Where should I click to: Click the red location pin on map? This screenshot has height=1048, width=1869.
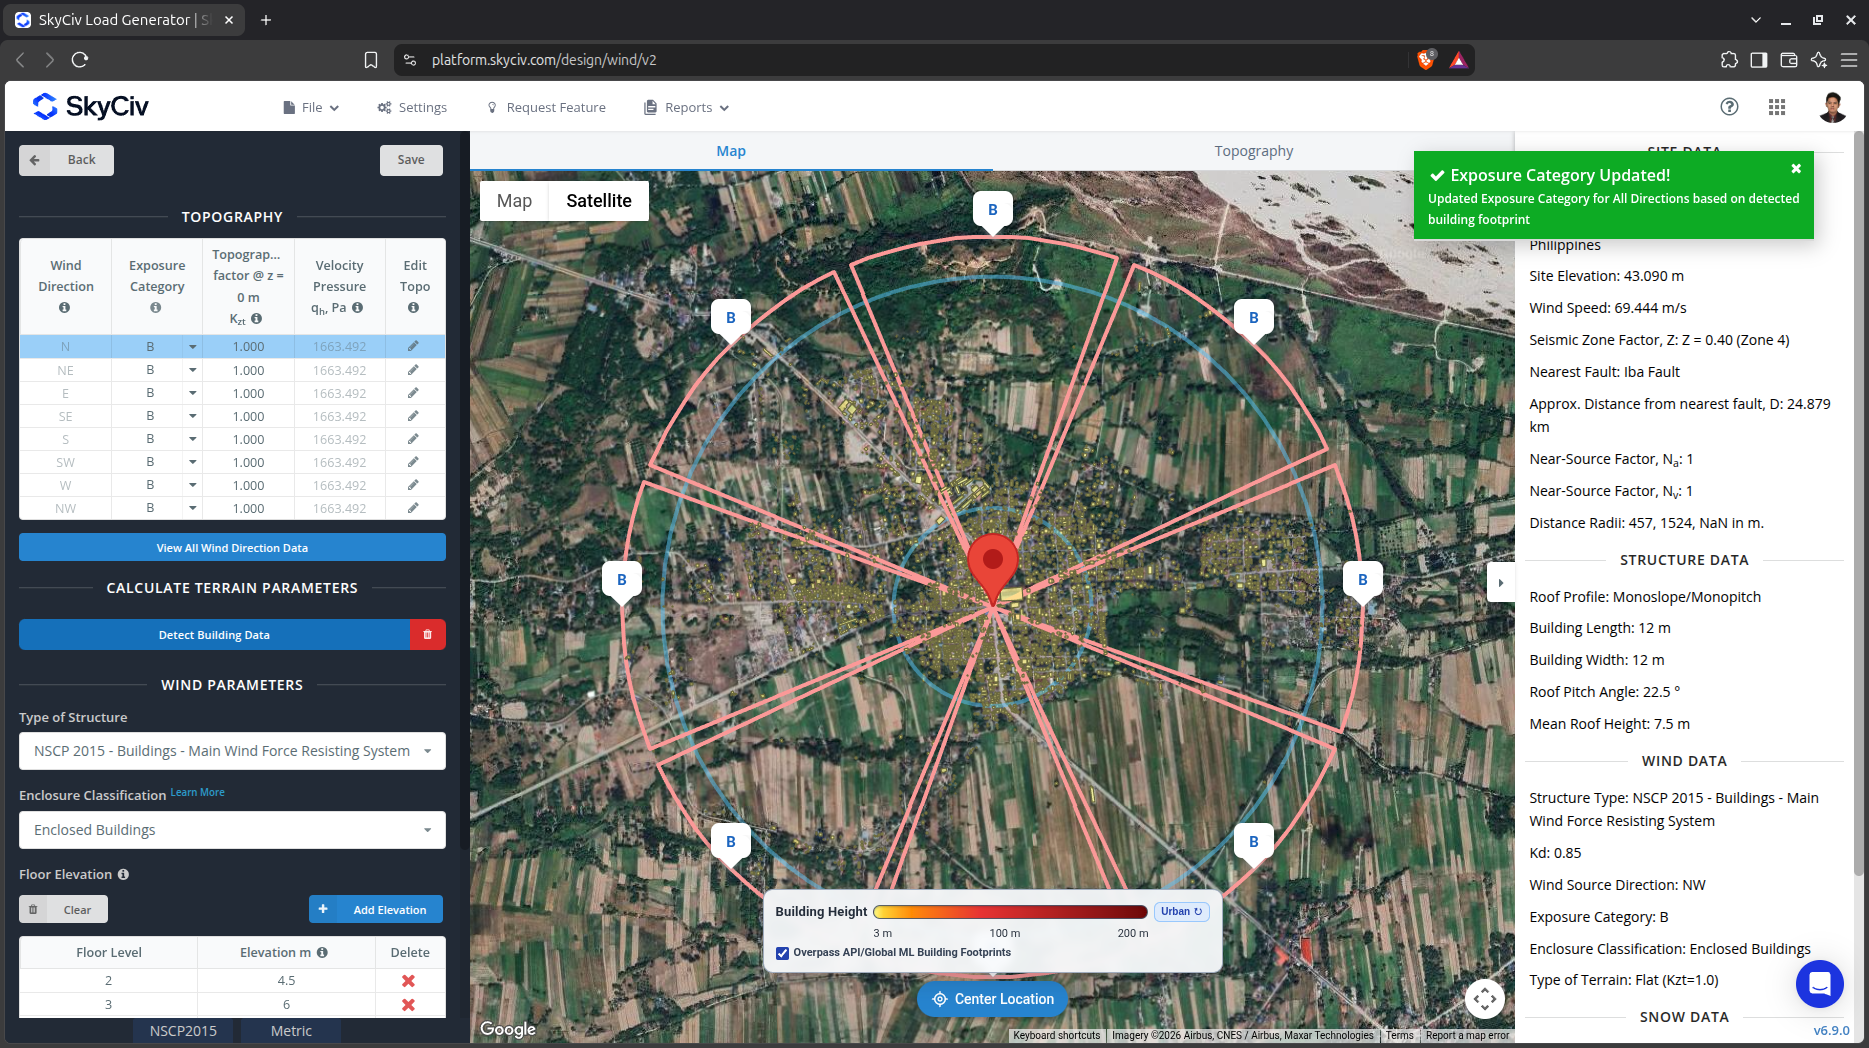pyautogui.click(x=992, y=567)
